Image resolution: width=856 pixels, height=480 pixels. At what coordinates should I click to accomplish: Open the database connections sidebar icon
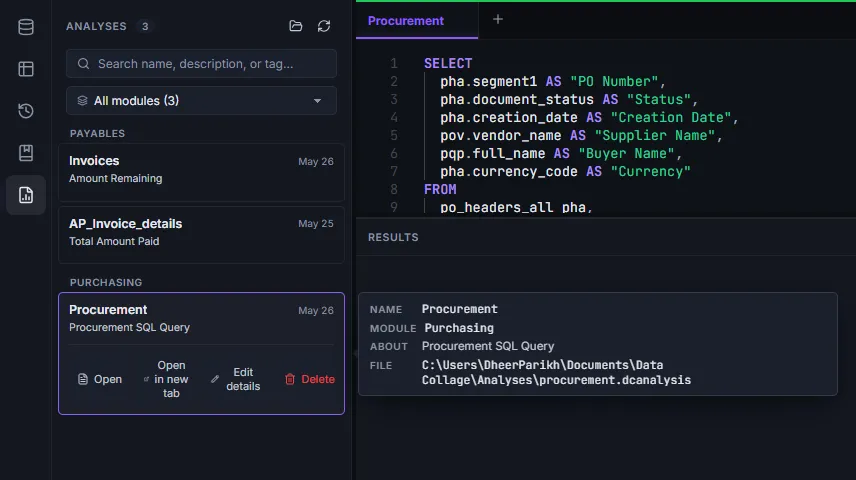point(26,27)
